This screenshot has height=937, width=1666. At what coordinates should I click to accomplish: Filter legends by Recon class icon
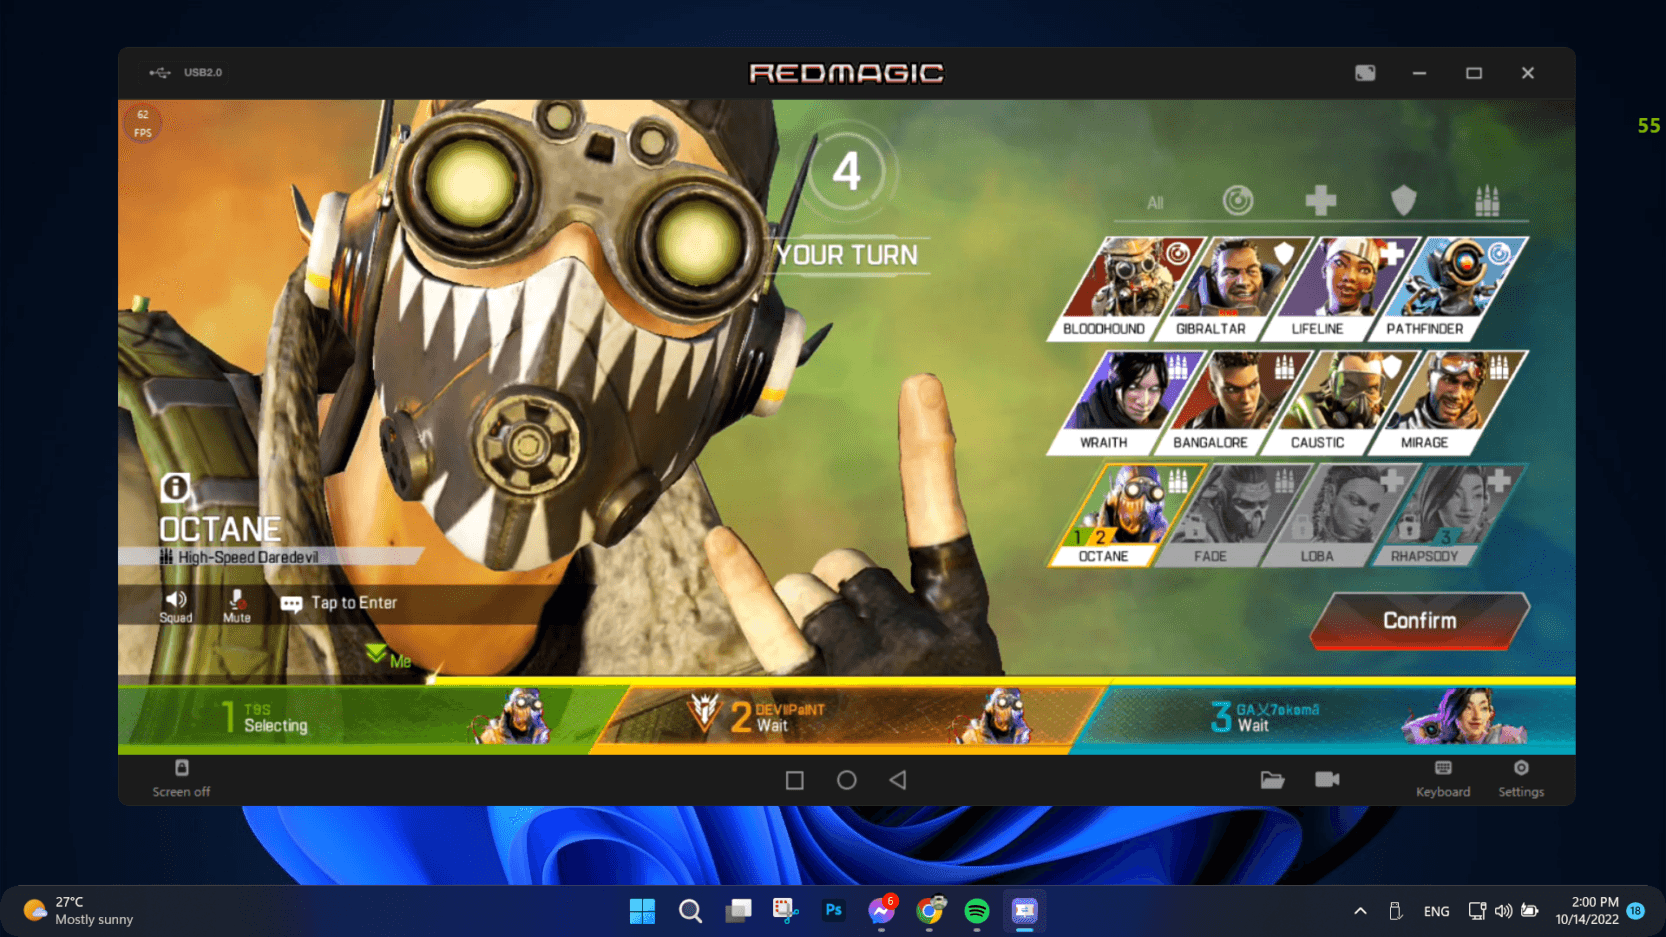coord(1238,201)
